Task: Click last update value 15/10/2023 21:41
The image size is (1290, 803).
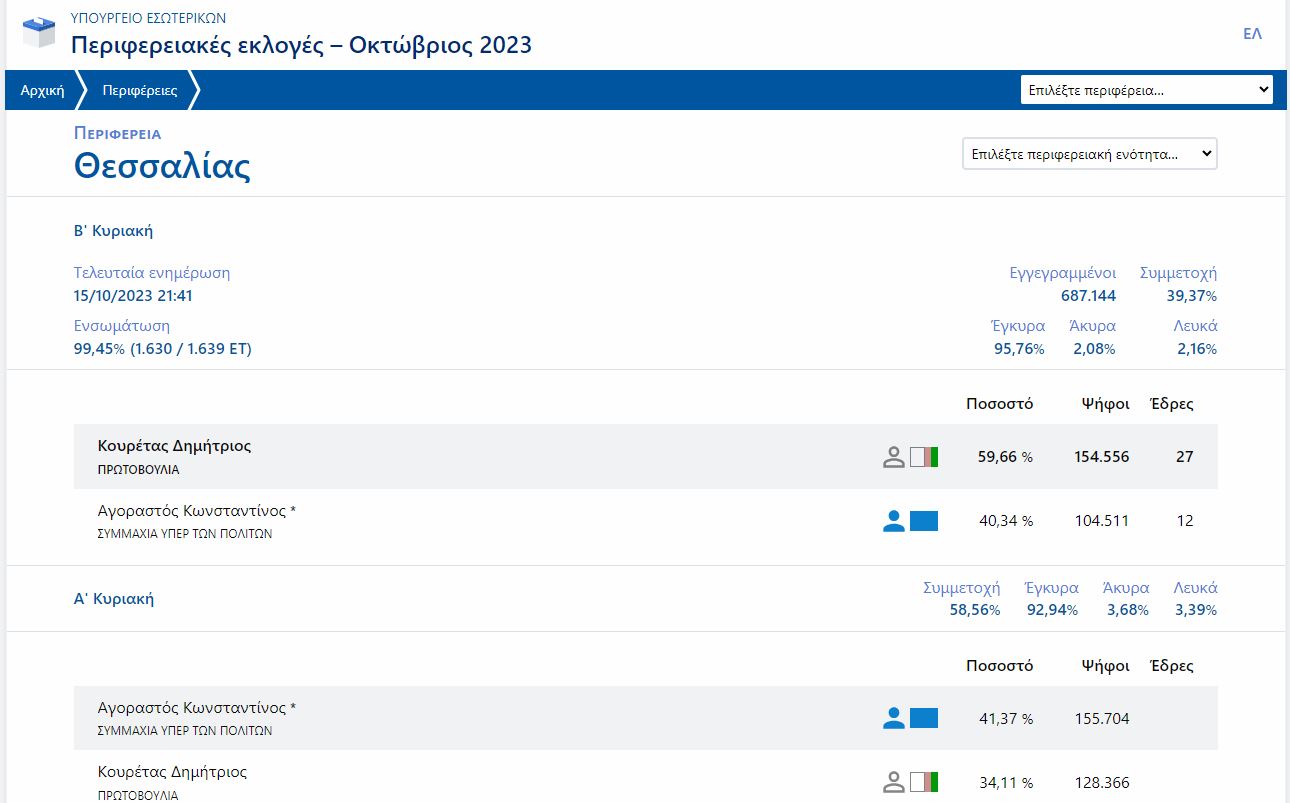Action: click(x=133, y=296)
